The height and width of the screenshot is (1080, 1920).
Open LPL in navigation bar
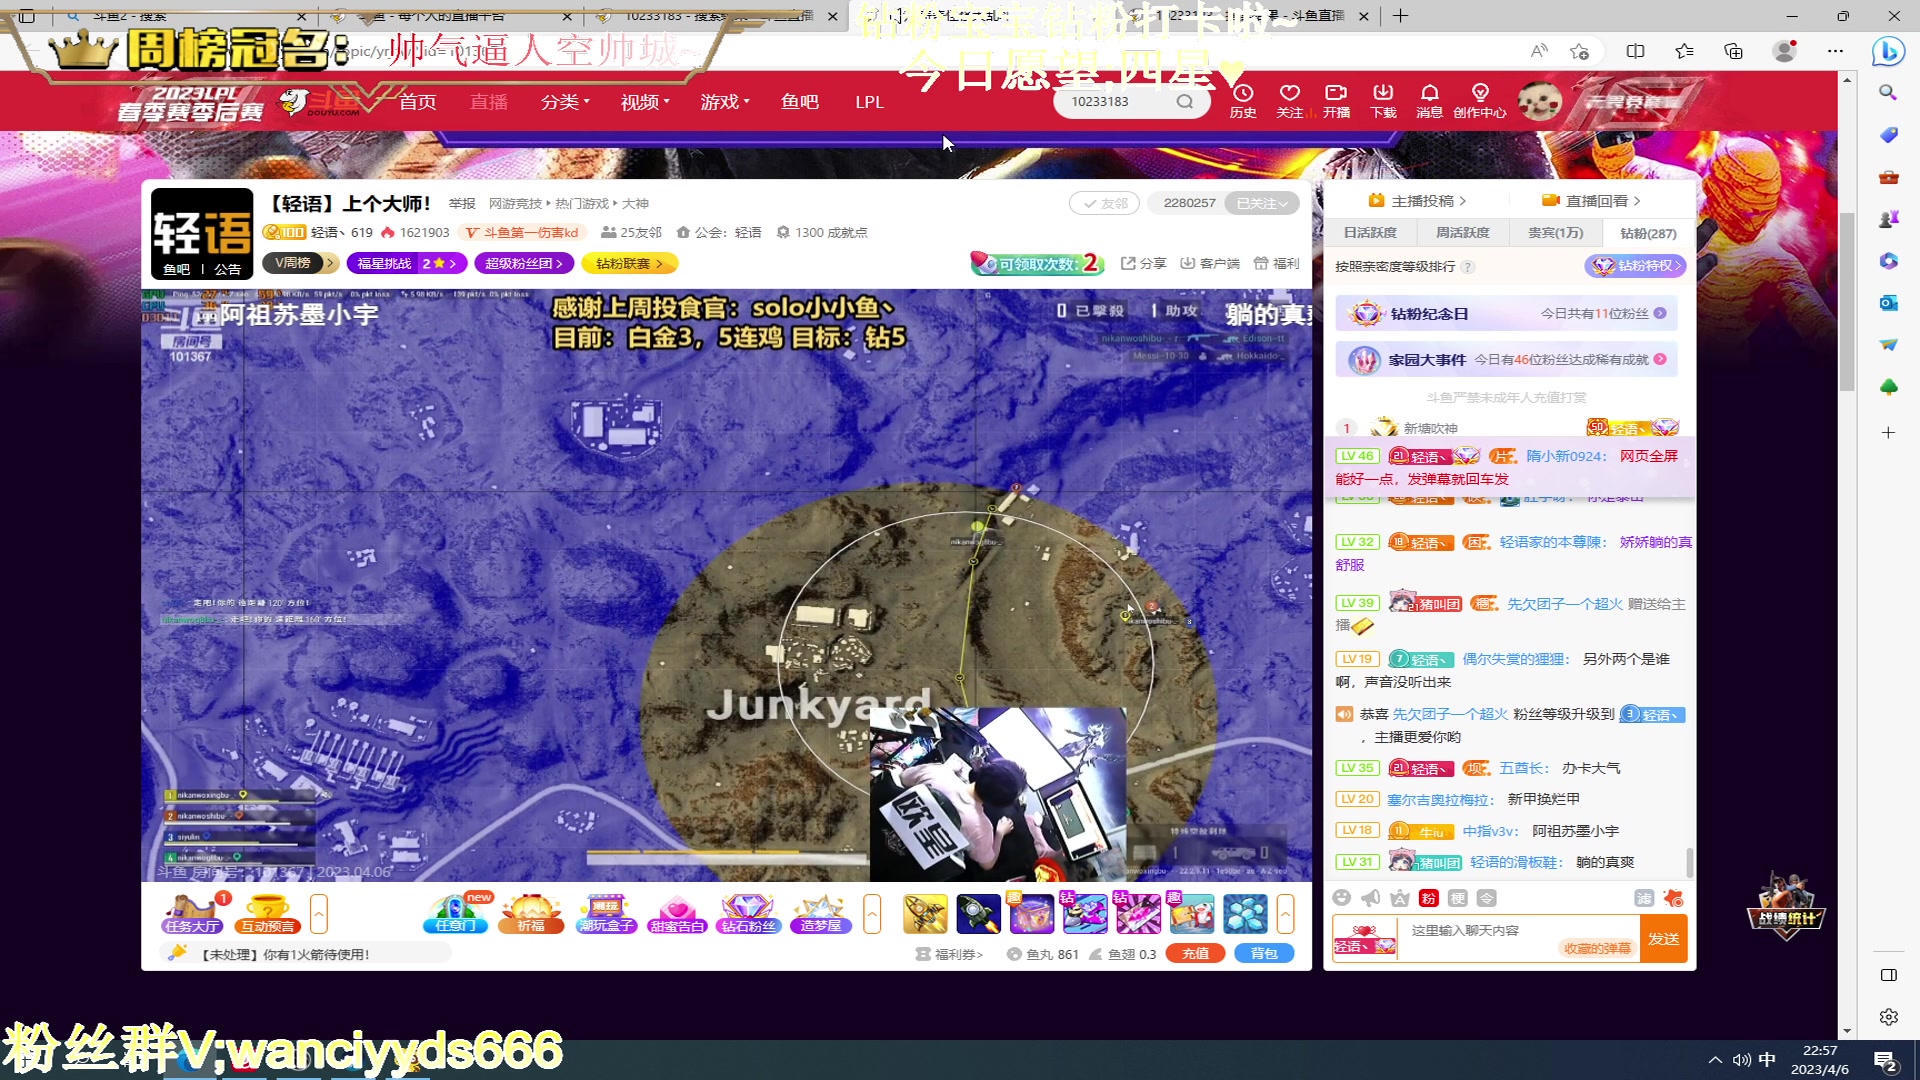click(869, 102)
